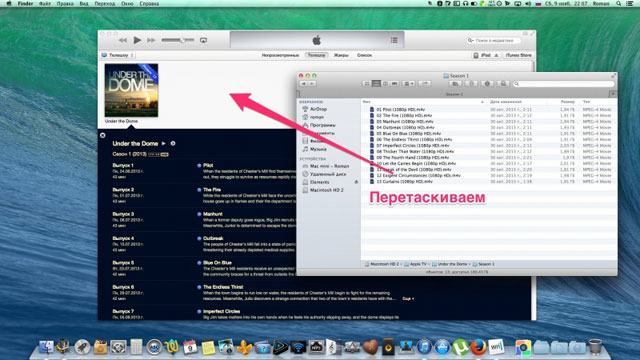Switch to the Жанры tab in iTunes

pos(341,55)
